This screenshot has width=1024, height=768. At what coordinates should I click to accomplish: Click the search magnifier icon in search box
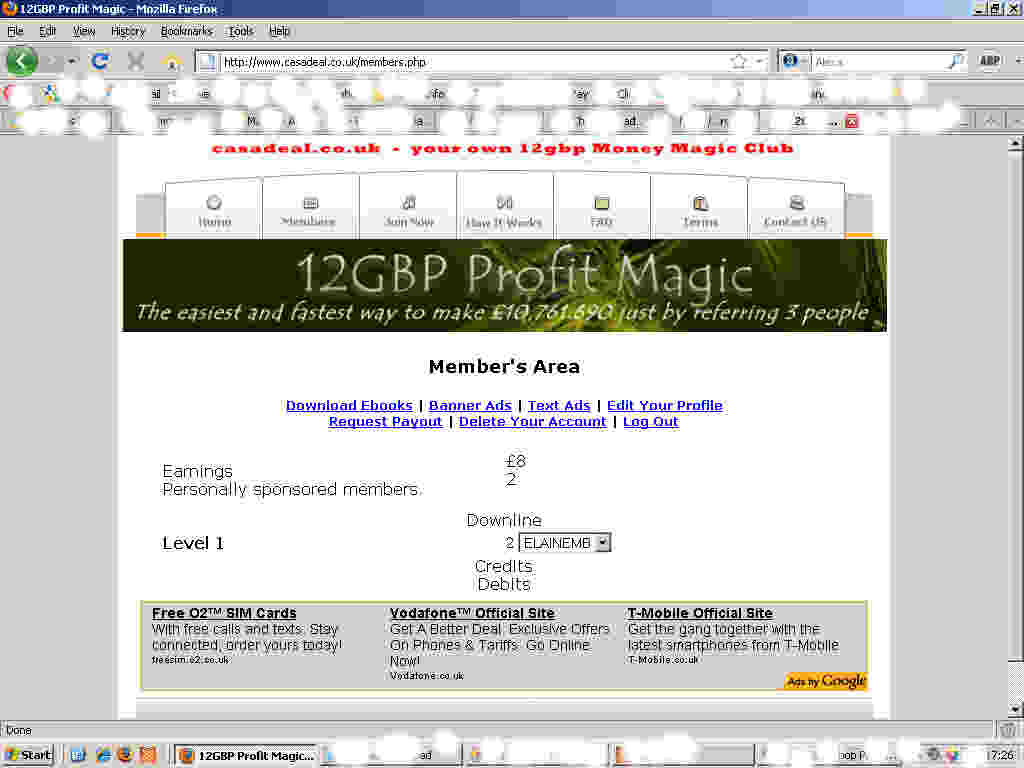click(x=955, y=61)
